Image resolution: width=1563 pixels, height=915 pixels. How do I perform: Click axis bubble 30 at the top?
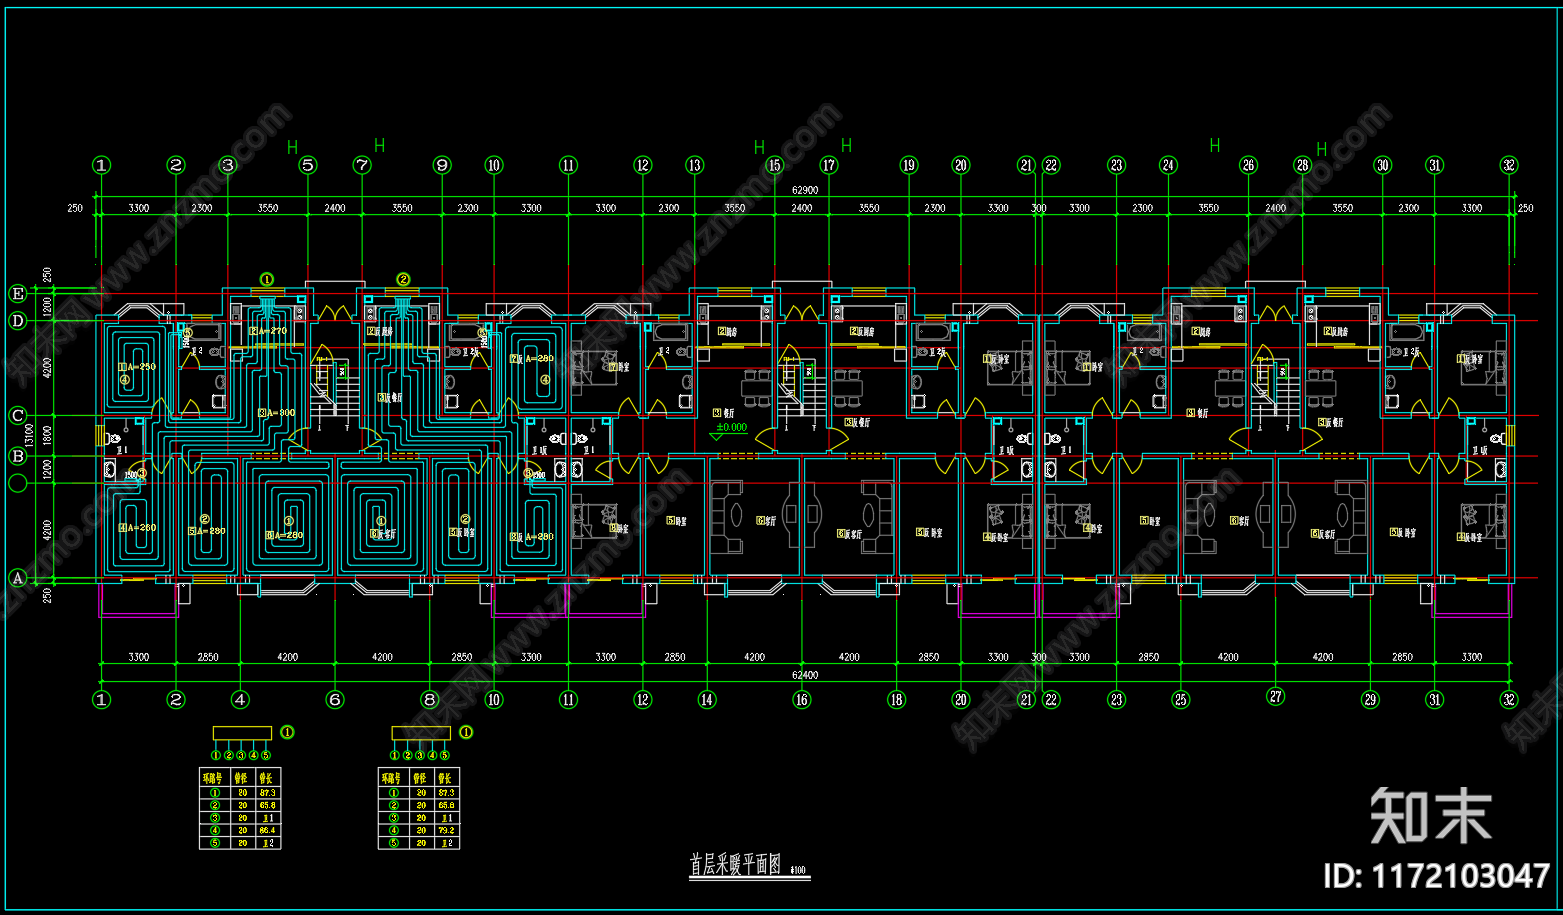coord(1382,165)
